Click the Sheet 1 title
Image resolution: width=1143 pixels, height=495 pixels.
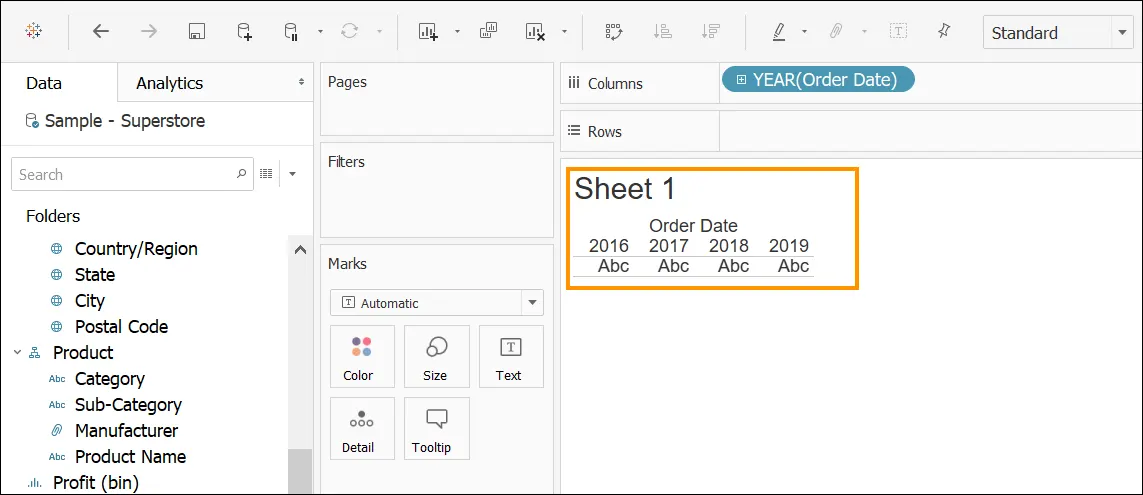point(625,188)
